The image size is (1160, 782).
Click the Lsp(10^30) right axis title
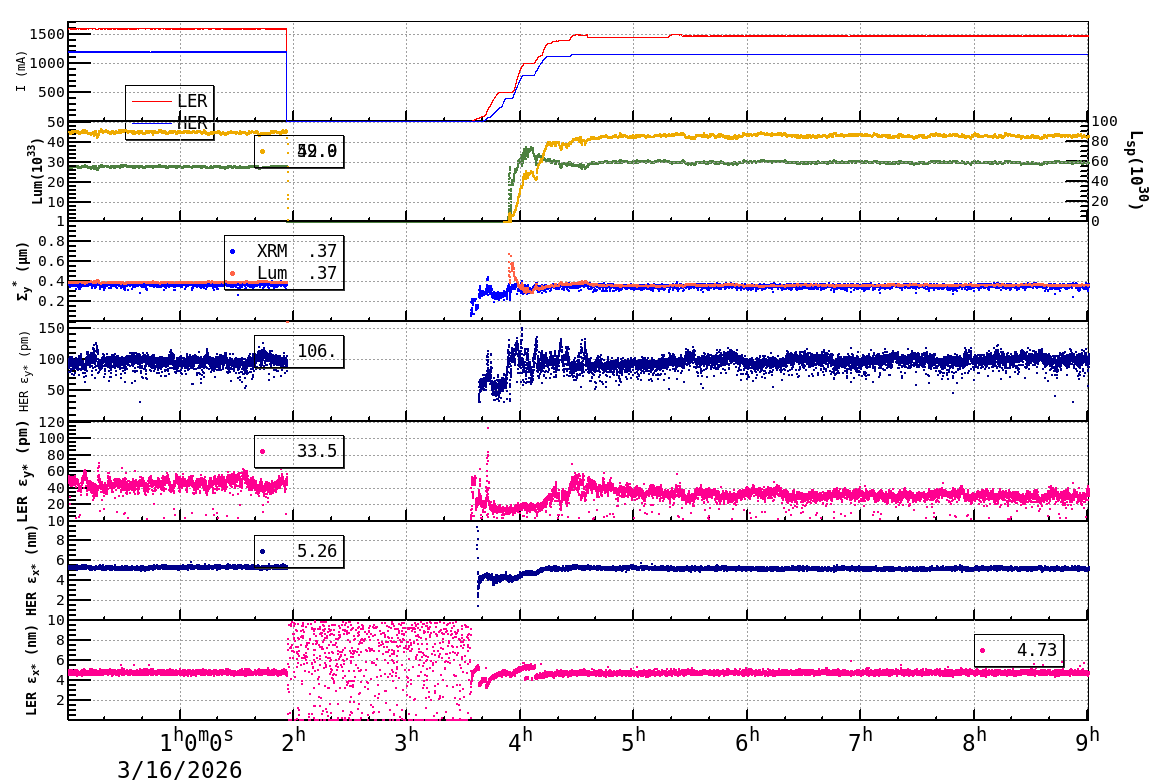click(1137, 170)
